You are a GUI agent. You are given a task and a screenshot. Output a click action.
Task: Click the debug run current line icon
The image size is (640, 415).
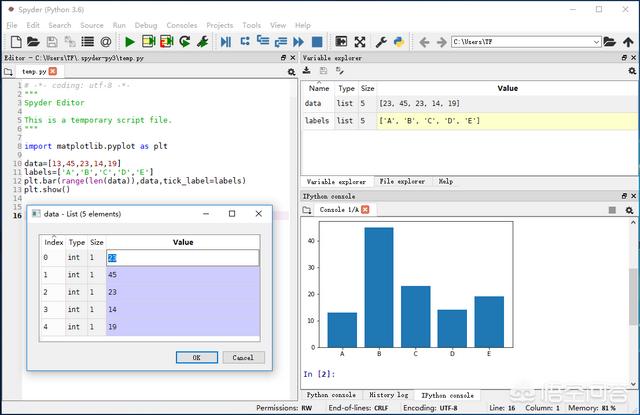click(x=245, y=42)
